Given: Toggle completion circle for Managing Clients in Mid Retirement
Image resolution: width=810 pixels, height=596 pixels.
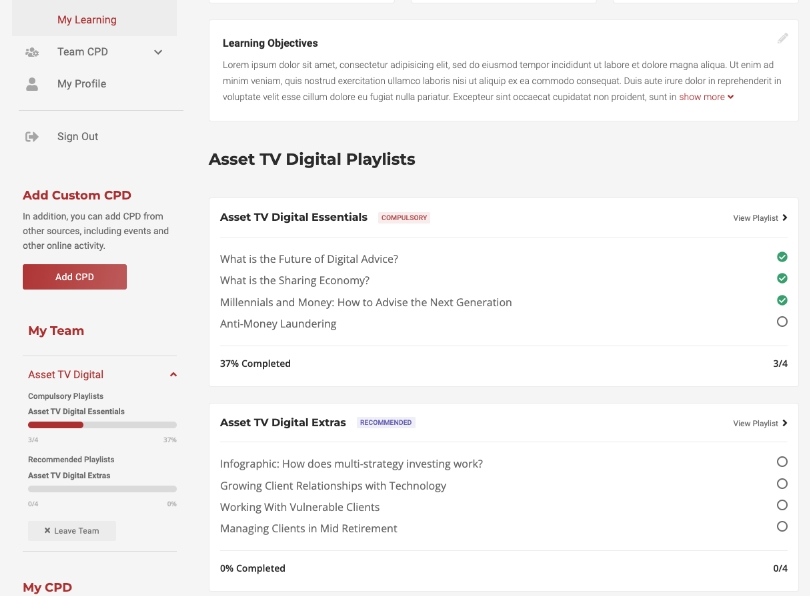Looking at the screenshot, I should (x=782, y=527).
